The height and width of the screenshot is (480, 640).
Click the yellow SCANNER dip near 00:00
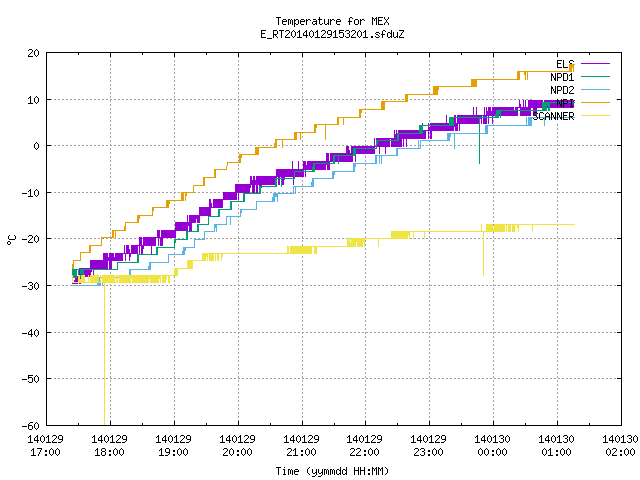coord(484,253)
